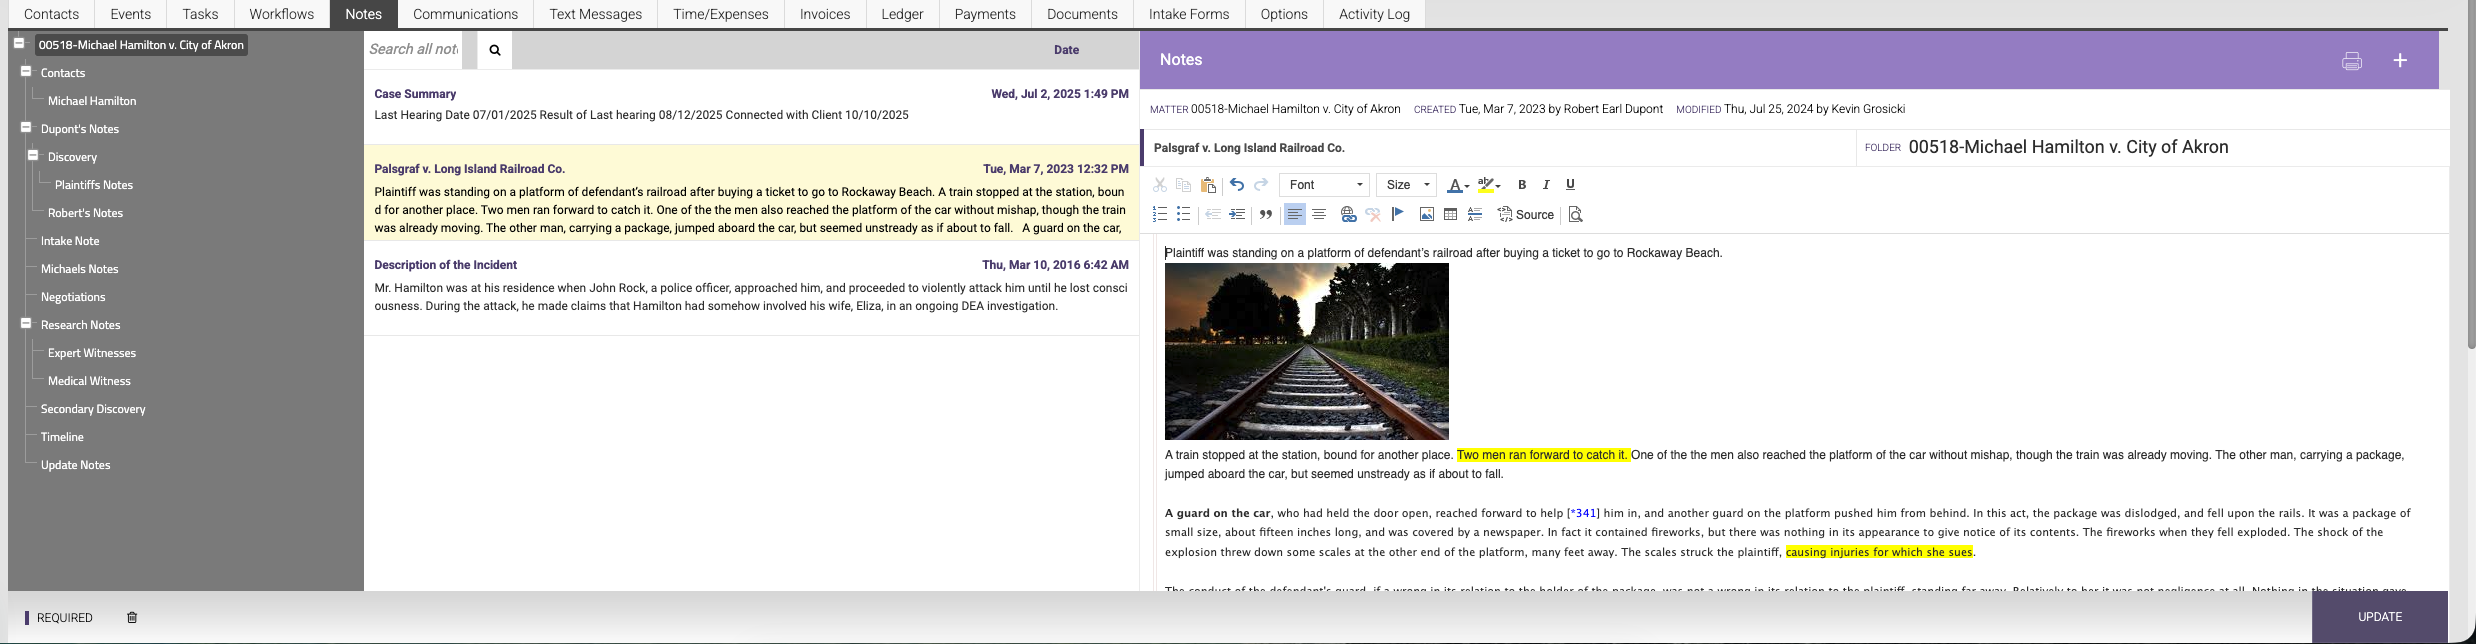Image resolution: width=2476 pixels, height=644 pixels.
Task: Follow the *341 link in note text
Action: 1583,513
